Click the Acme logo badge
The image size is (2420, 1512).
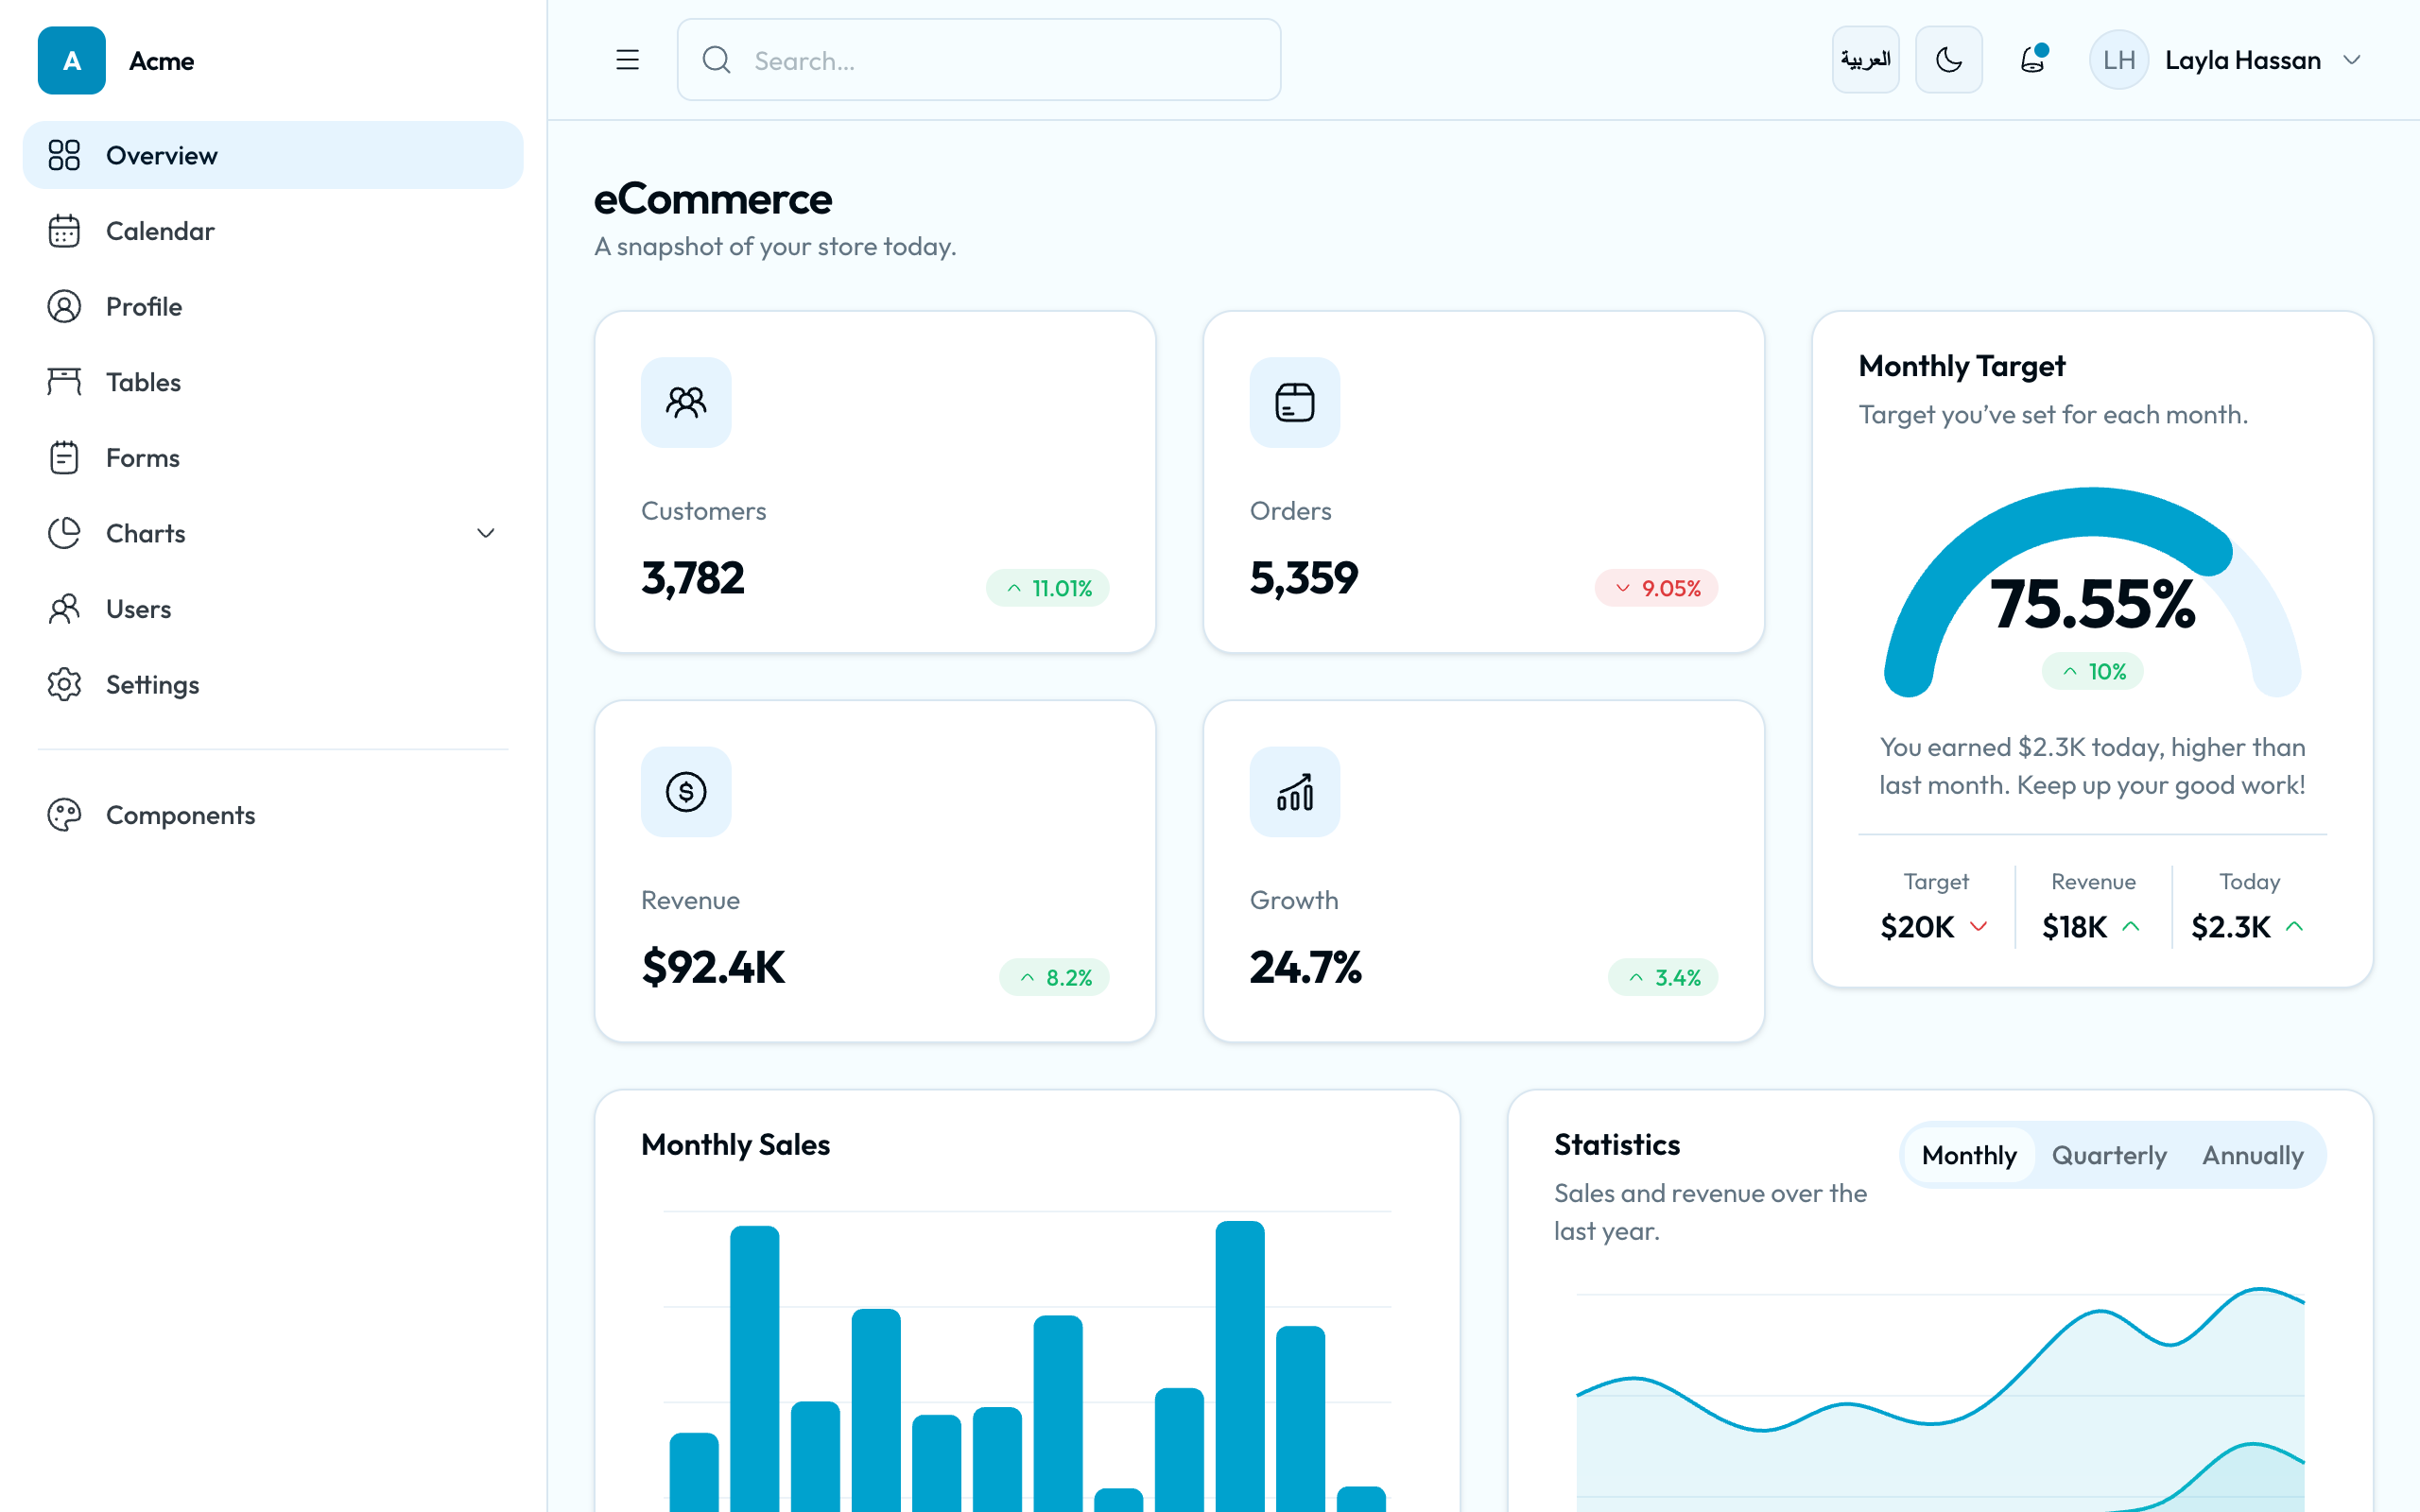[x=71, y=60]
